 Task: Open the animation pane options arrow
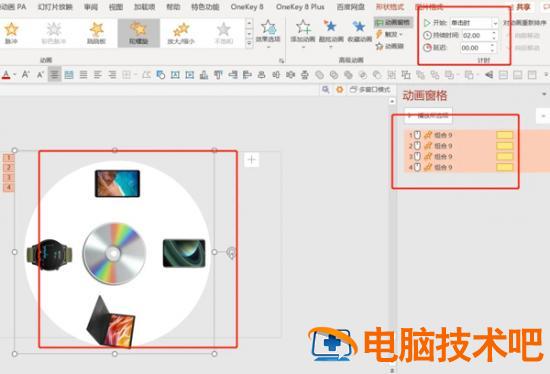coord(544,94)
